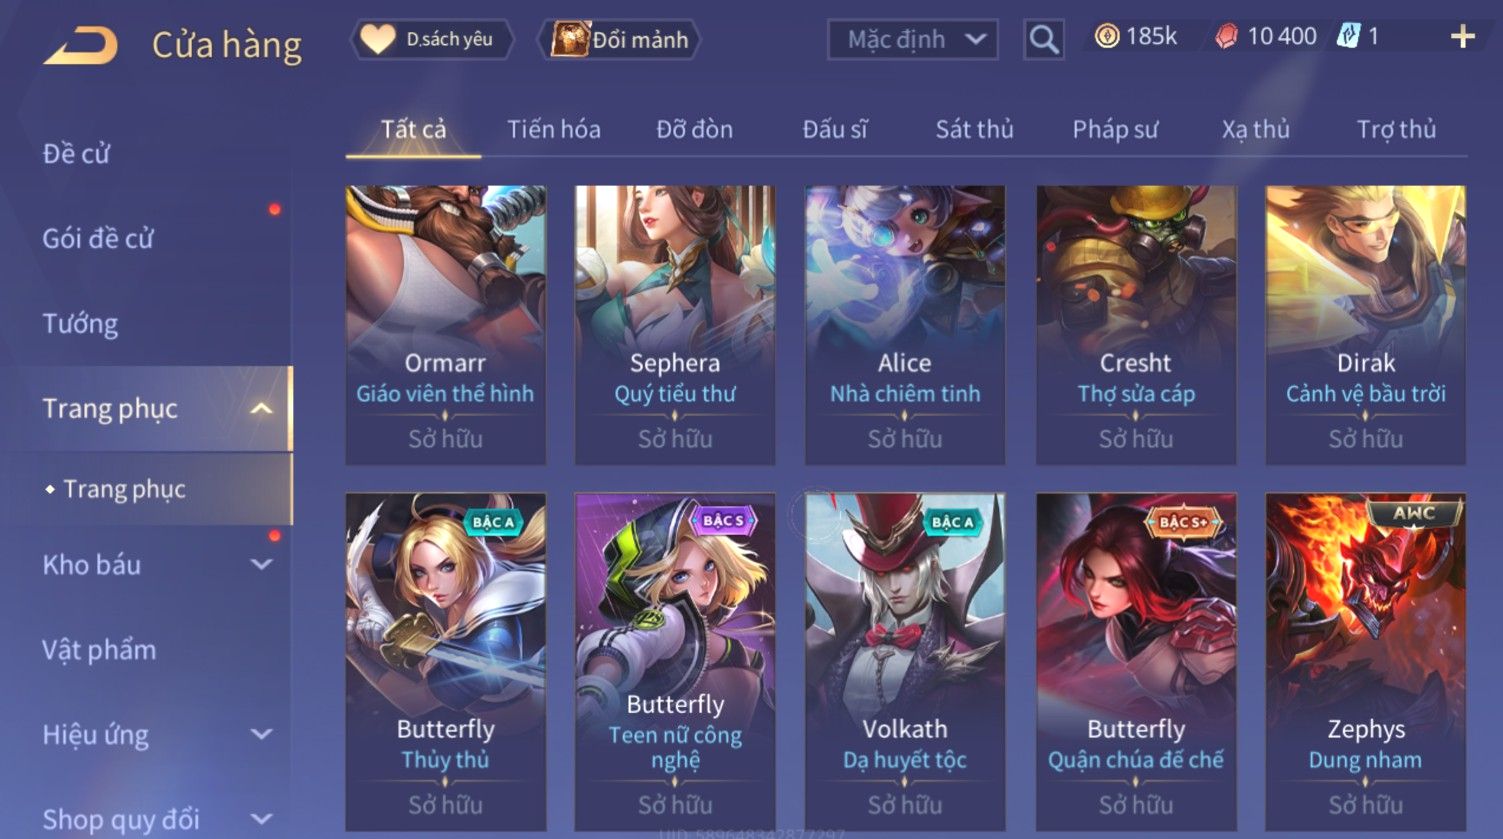Tap the blue ticket voucher icon
Viewport: 1503px width, 839px height.
coord(1349,37)
